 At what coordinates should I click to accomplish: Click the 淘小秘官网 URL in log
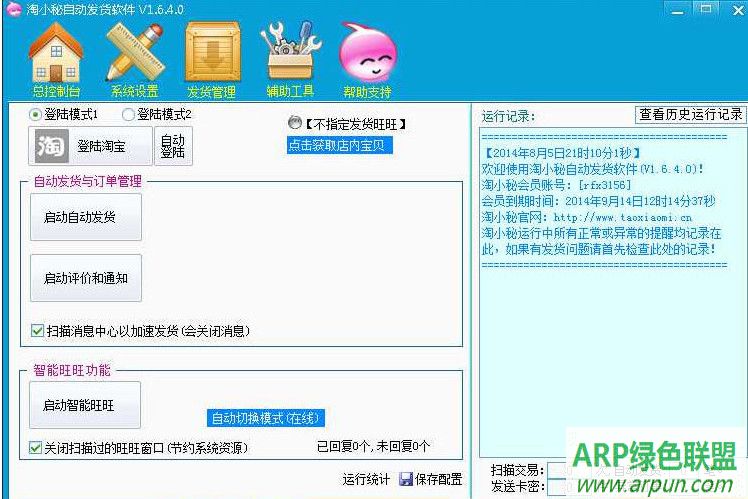623,218
